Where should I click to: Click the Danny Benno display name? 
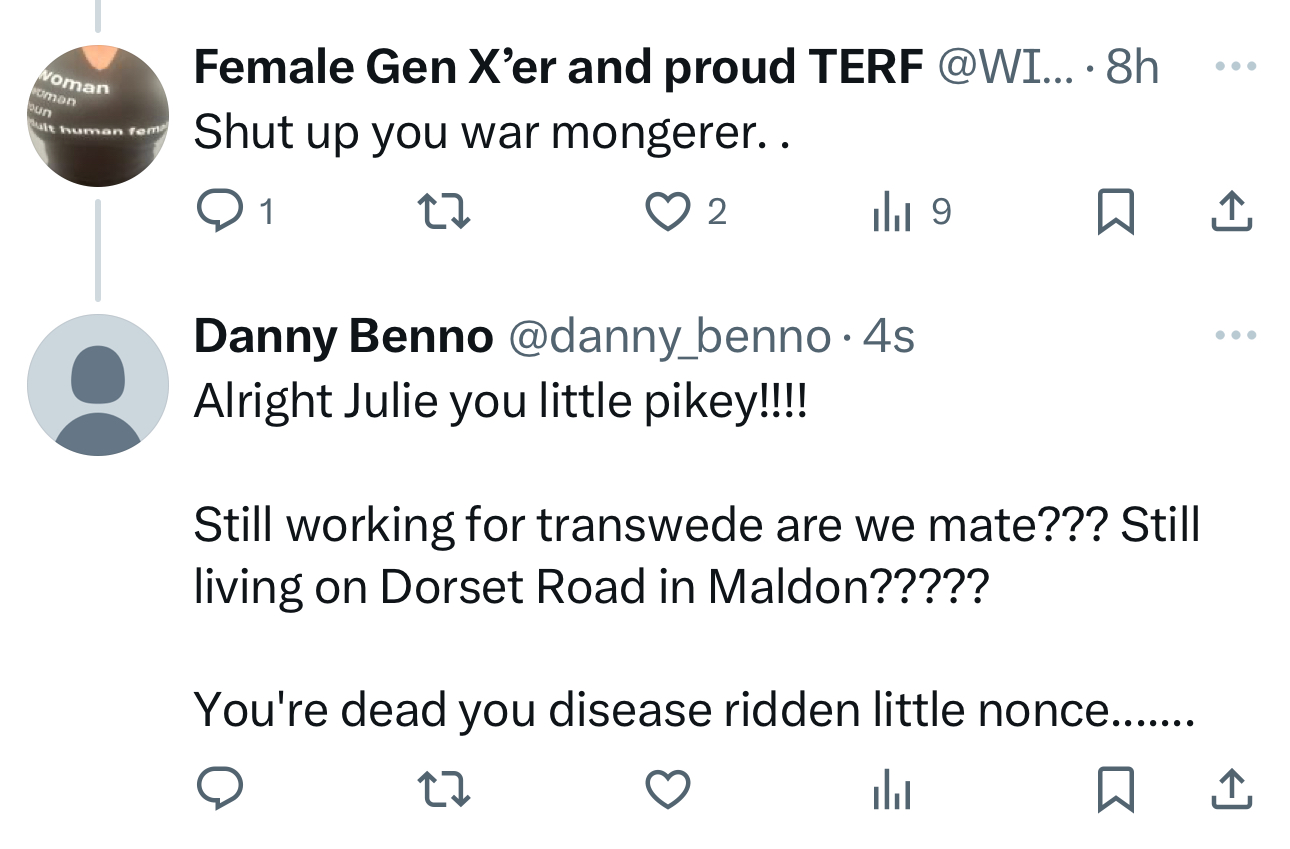pyautogui.click(x=343, y=337)
